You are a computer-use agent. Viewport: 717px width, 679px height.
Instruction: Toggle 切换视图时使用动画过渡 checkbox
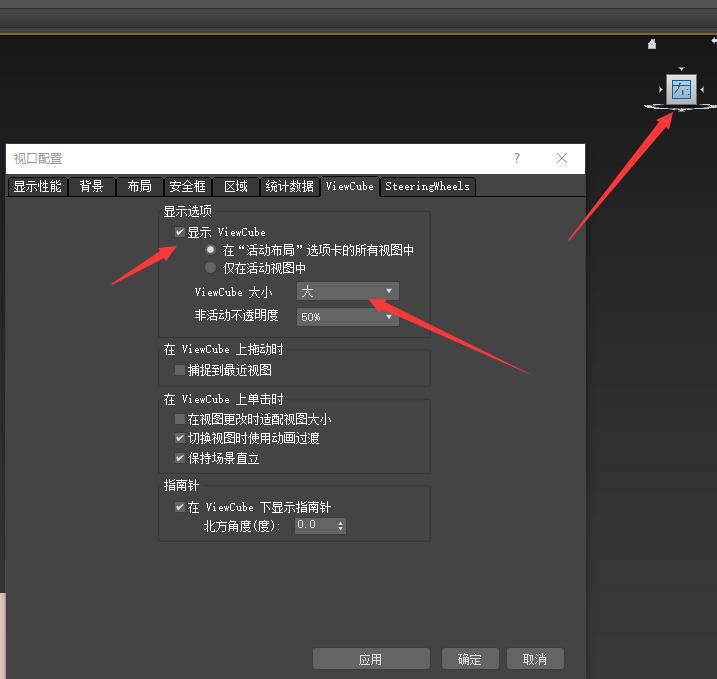pyautogui.click(x=180, y=438)
